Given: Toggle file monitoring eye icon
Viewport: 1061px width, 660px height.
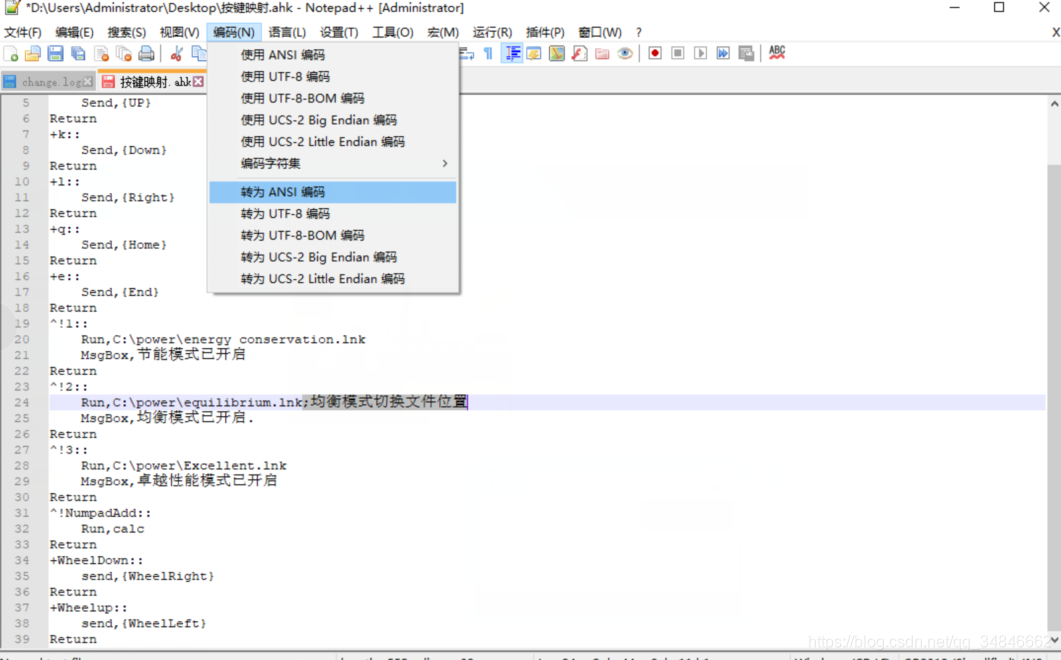Looking at the screenshot, I should coord(625,53).
